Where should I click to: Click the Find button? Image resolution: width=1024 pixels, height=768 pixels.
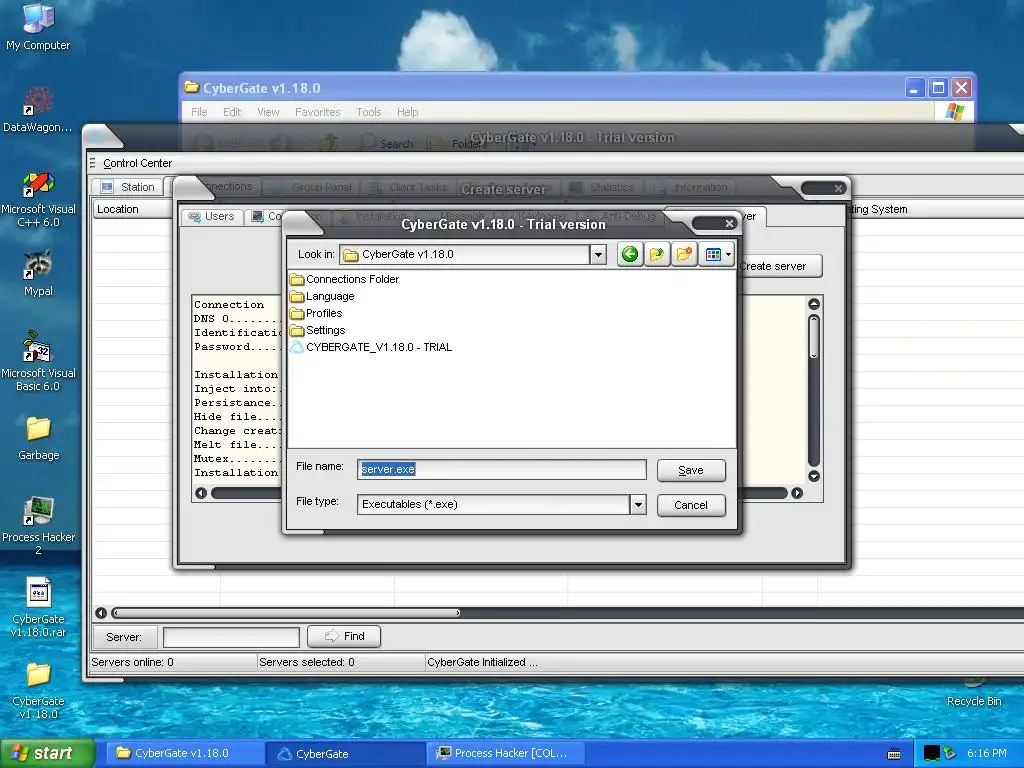(x=344, y=636)
